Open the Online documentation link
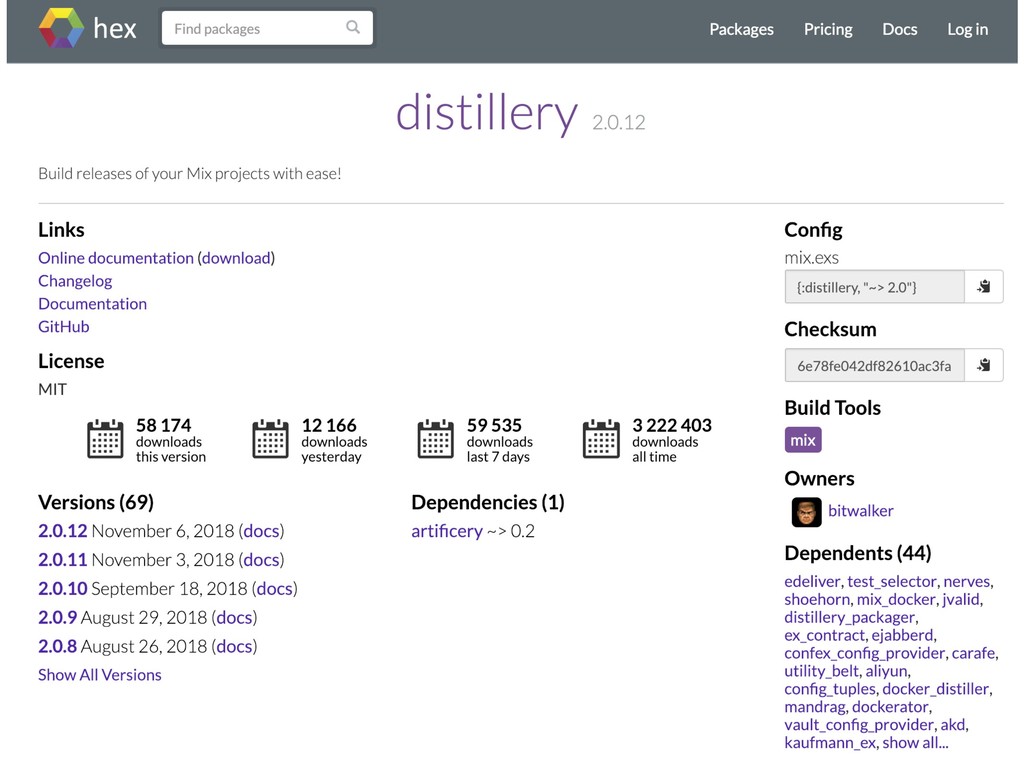 (116, 258)
